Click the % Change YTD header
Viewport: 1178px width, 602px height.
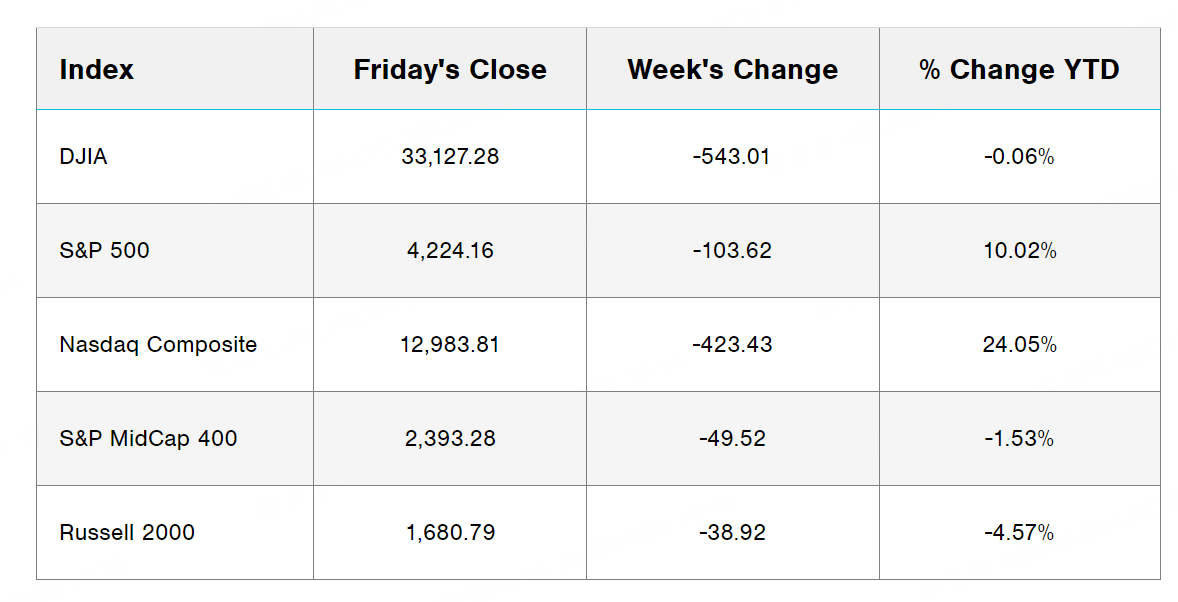point(1019,70)
